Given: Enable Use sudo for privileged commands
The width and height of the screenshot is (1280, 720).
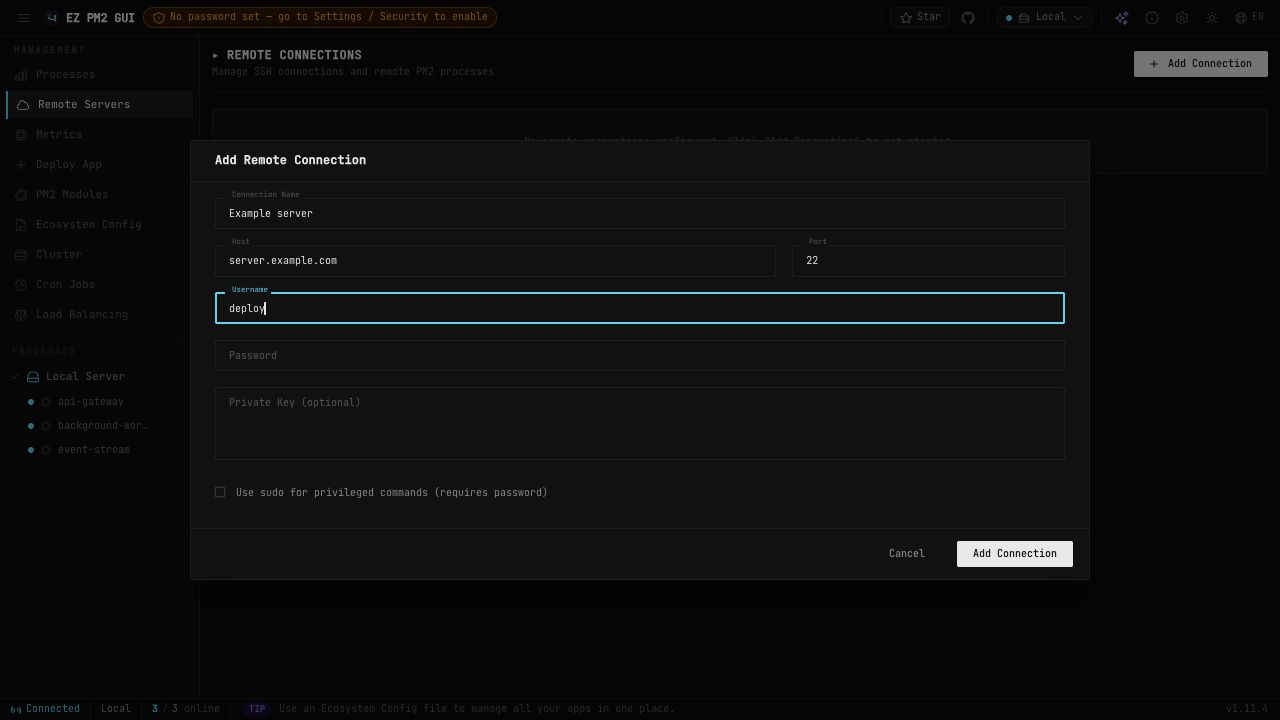Looking at the screenshot, I should pos(220,492).
